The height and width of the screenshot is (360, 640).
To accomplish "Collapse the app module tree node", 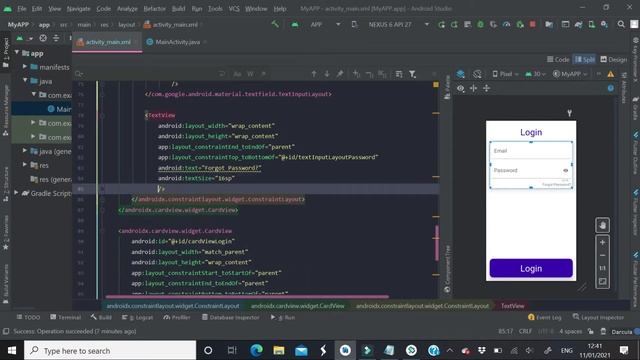I will (17, 53).
